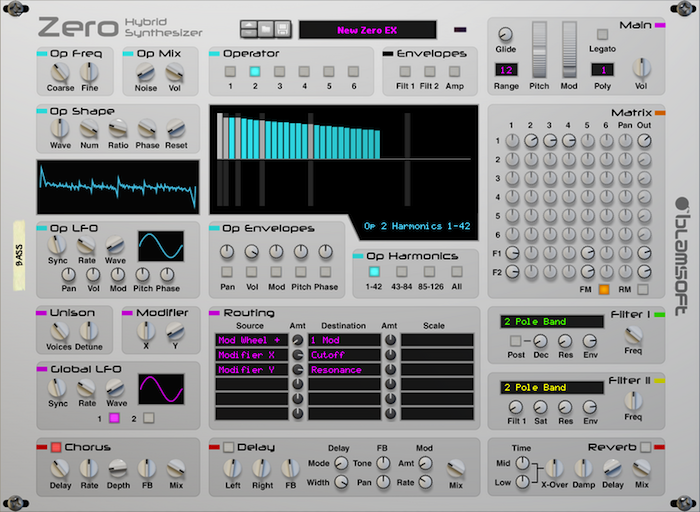700x512 pixels.
Task: Select operator 1 button
Action: (230, 71)
